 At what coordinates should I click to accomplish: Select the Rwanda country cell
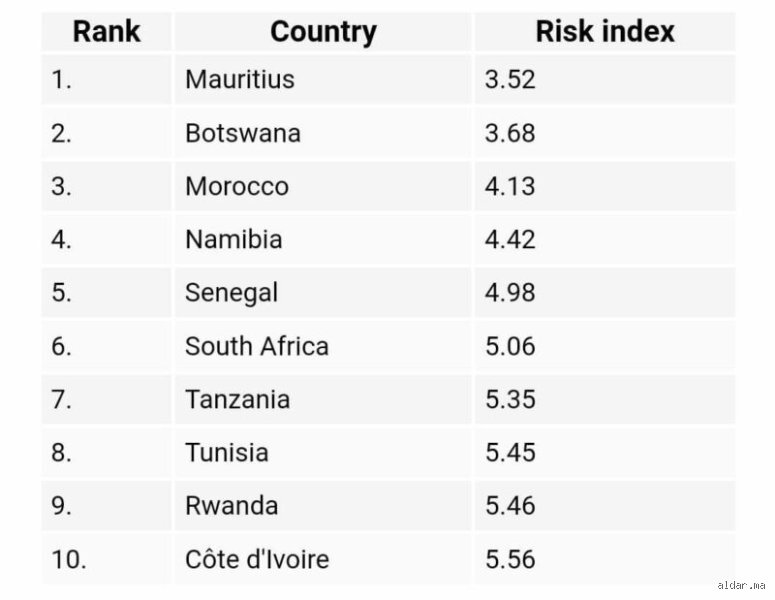pyautogui.click(x=323, y=506)
